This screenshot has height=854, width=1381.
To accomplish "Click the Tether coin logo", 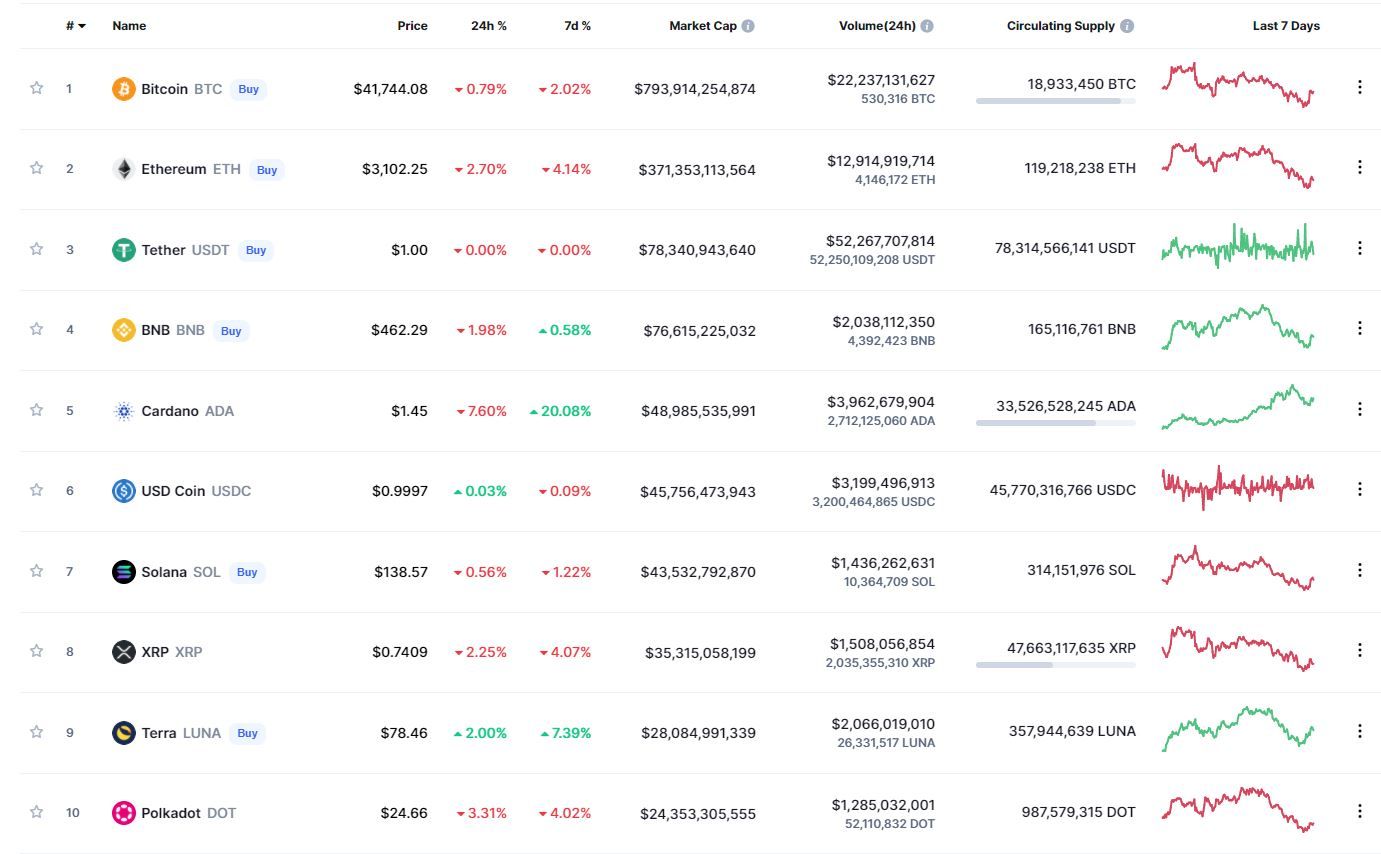I will tap(123, 250).
